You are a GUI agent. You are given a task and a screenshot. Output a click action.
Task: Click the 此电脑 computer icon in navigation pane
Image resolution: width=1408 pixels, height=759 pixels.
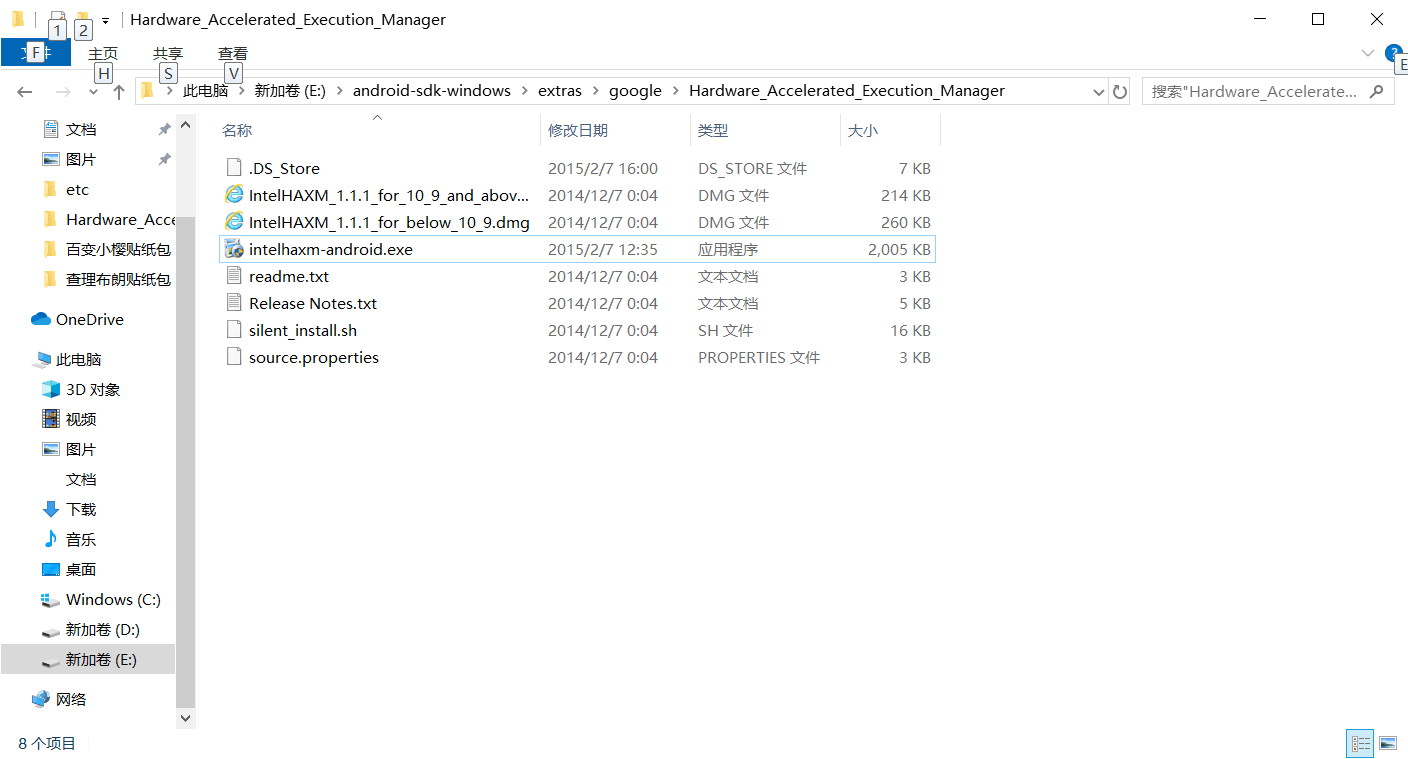(42, 359)
